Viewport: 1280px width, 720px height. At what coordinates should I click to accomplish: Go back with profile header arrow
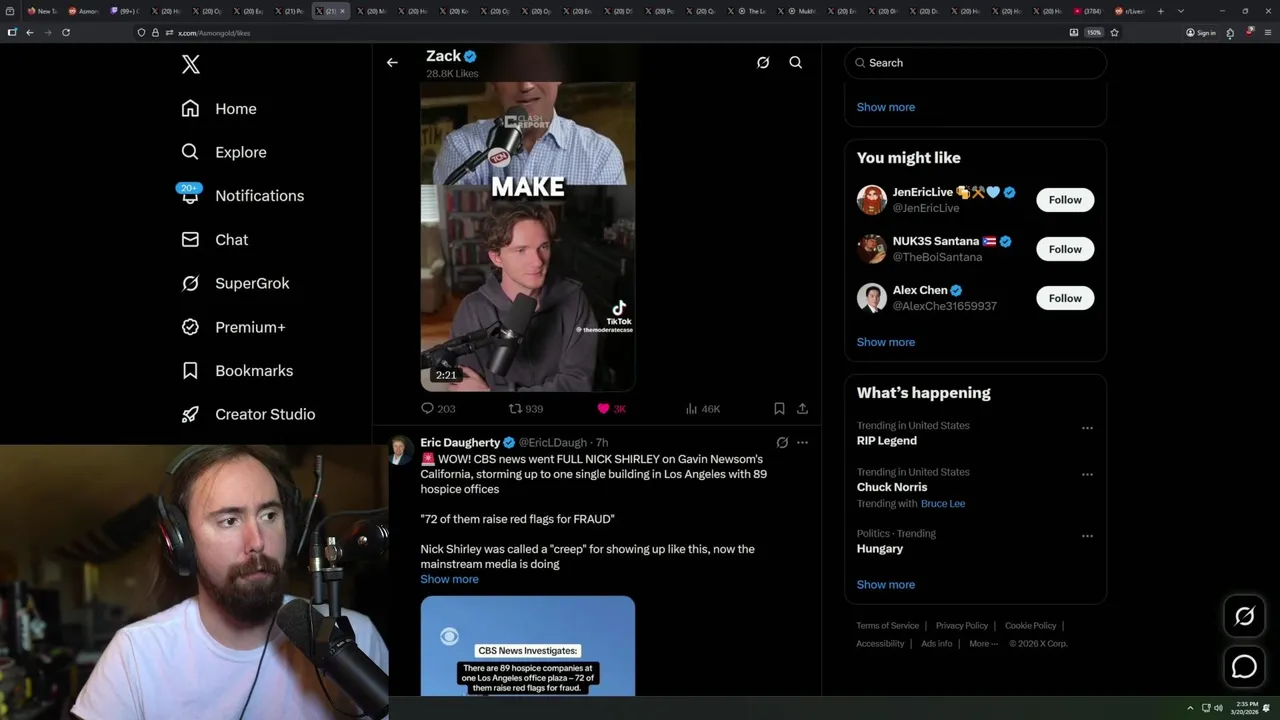(392, 62)
